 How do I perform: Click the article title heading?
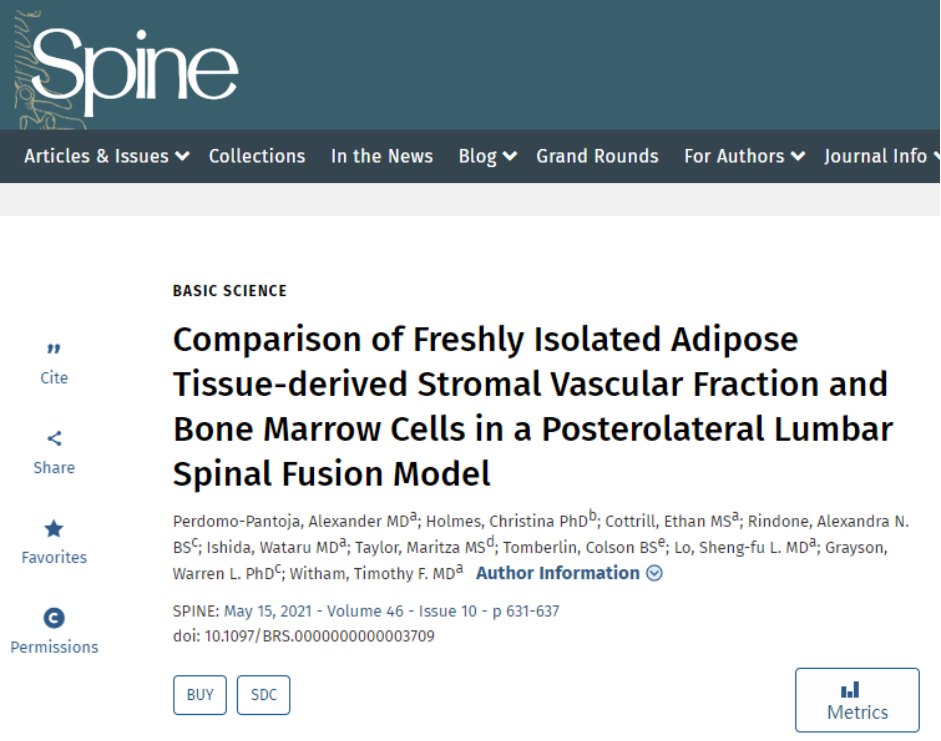[532, 406]
